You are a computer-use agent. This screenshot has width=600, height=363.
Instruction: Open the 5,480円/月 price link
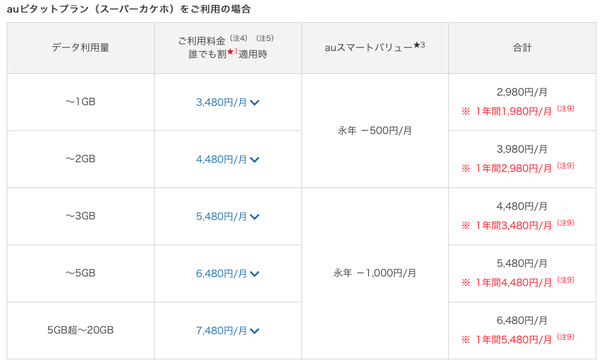click(222, 216)
